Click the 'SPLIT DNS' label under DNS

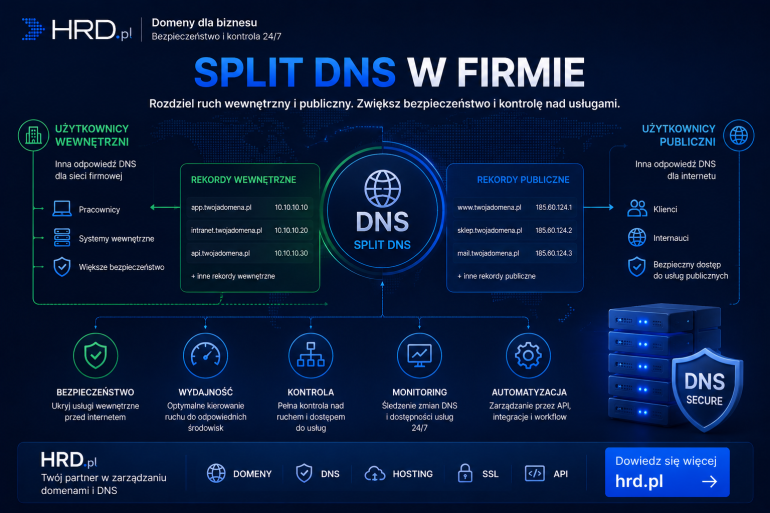382,244
